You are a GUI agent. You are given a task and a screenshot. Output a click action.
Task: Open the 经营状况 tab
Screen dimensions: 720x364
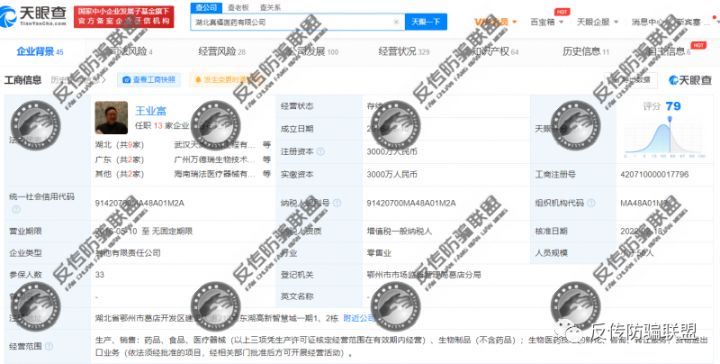tap(404, 52)
